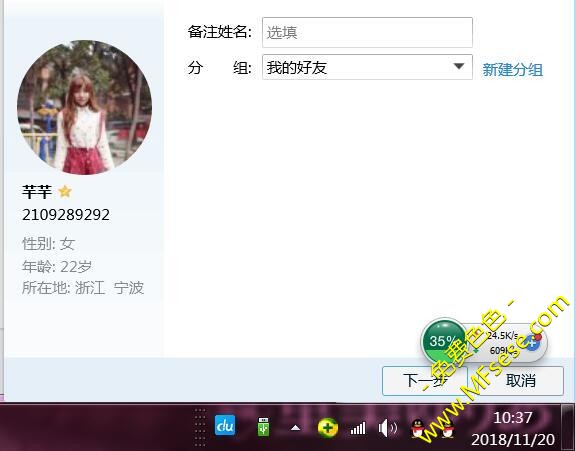Click the 备注姓名 optional text field
The width and height of the screenshot is (575, 451).
click(x=367, y=32)
